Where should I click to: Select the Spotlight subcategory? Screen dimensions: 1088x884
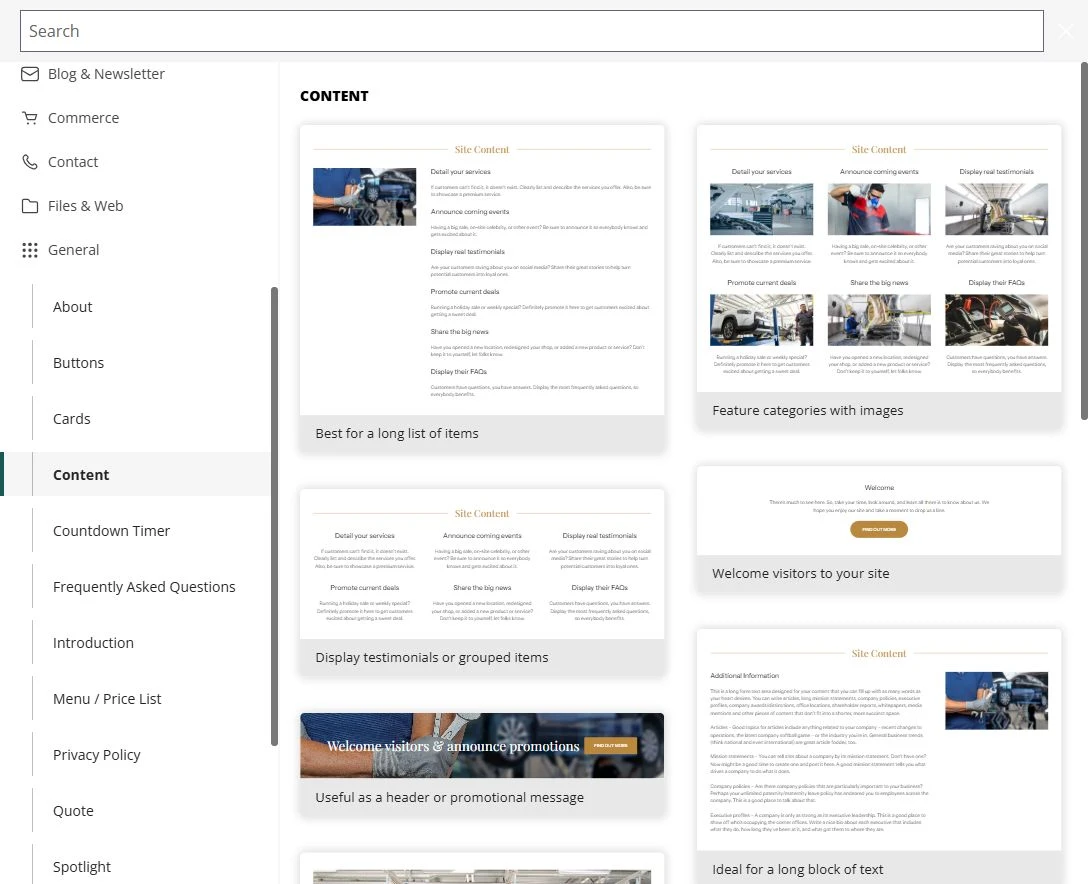coord(82,867)
